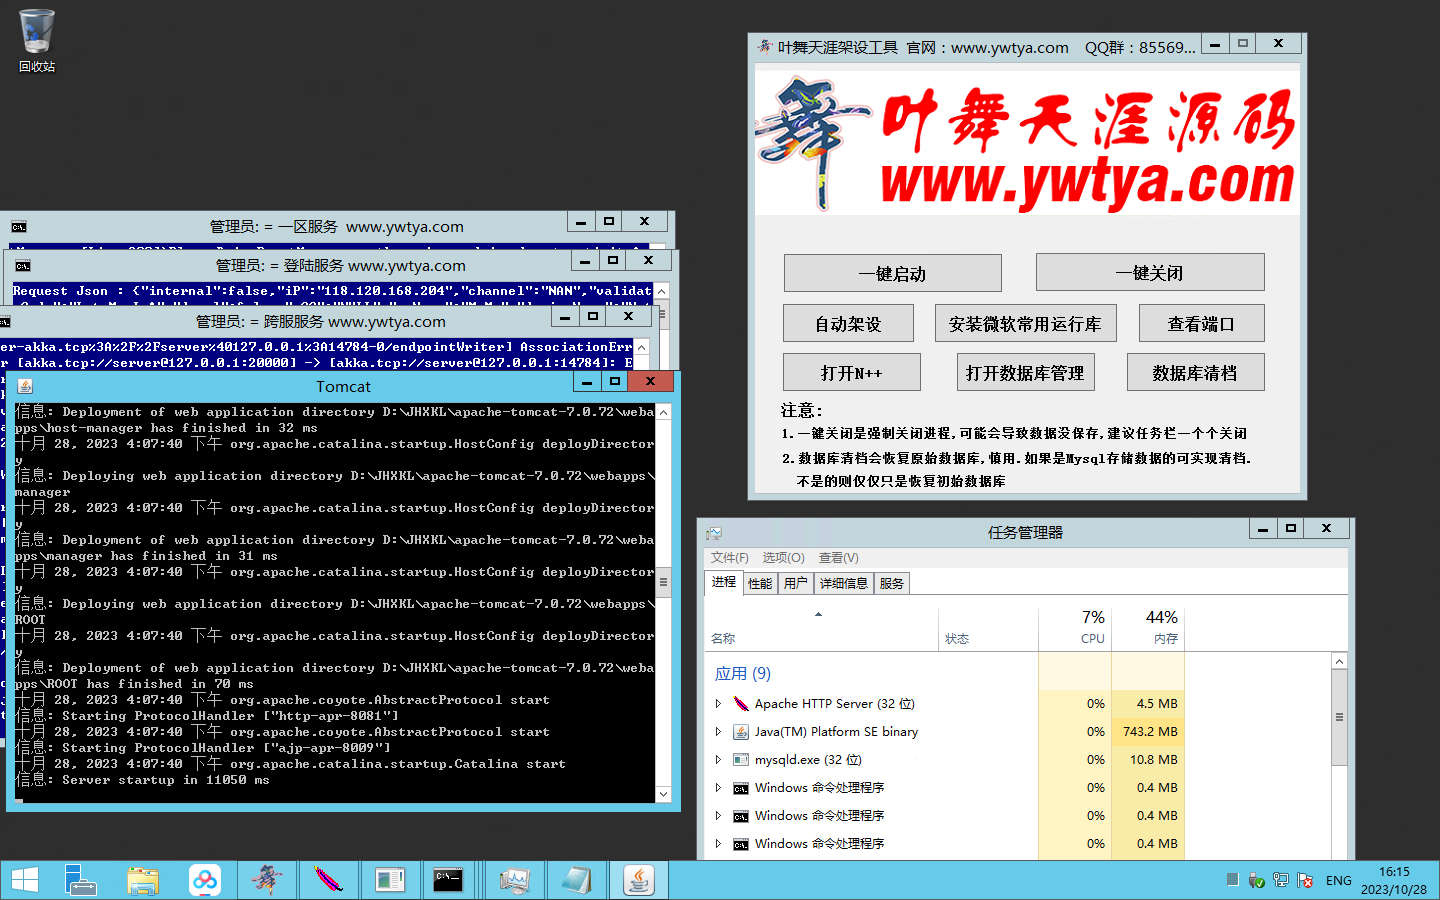This screenshot has height=900, width=1440.
Task: Click the Windows Start button
Action: click(24, 880)
